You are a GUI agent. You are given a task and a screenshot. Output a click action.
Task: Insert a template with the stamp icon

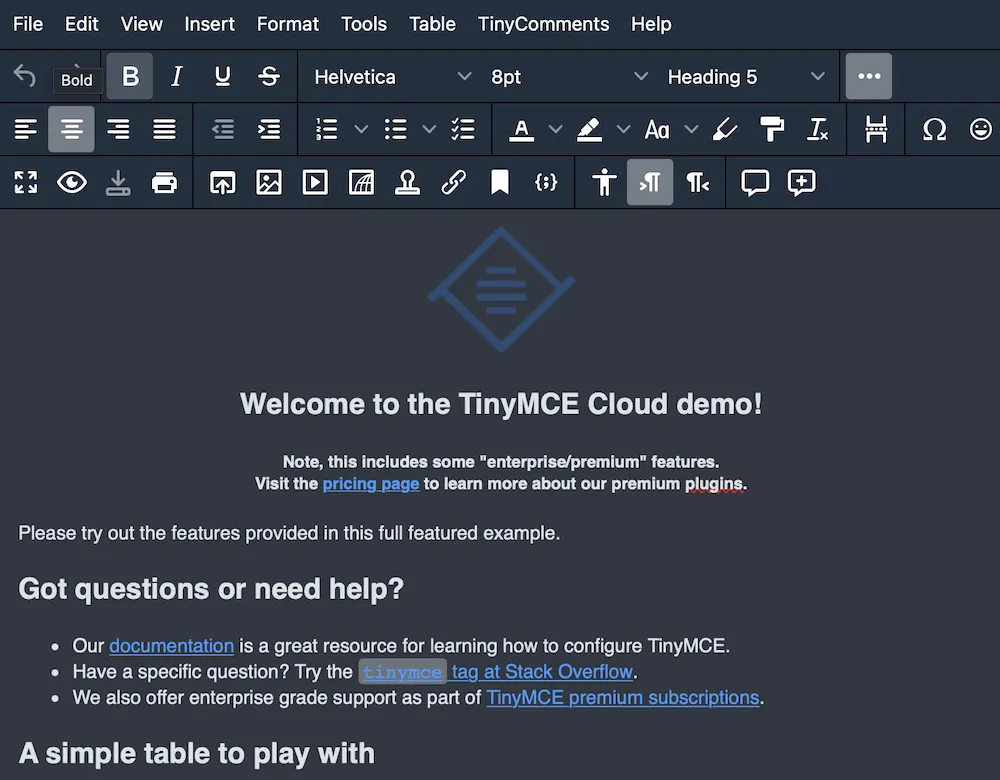pos(408,182)
